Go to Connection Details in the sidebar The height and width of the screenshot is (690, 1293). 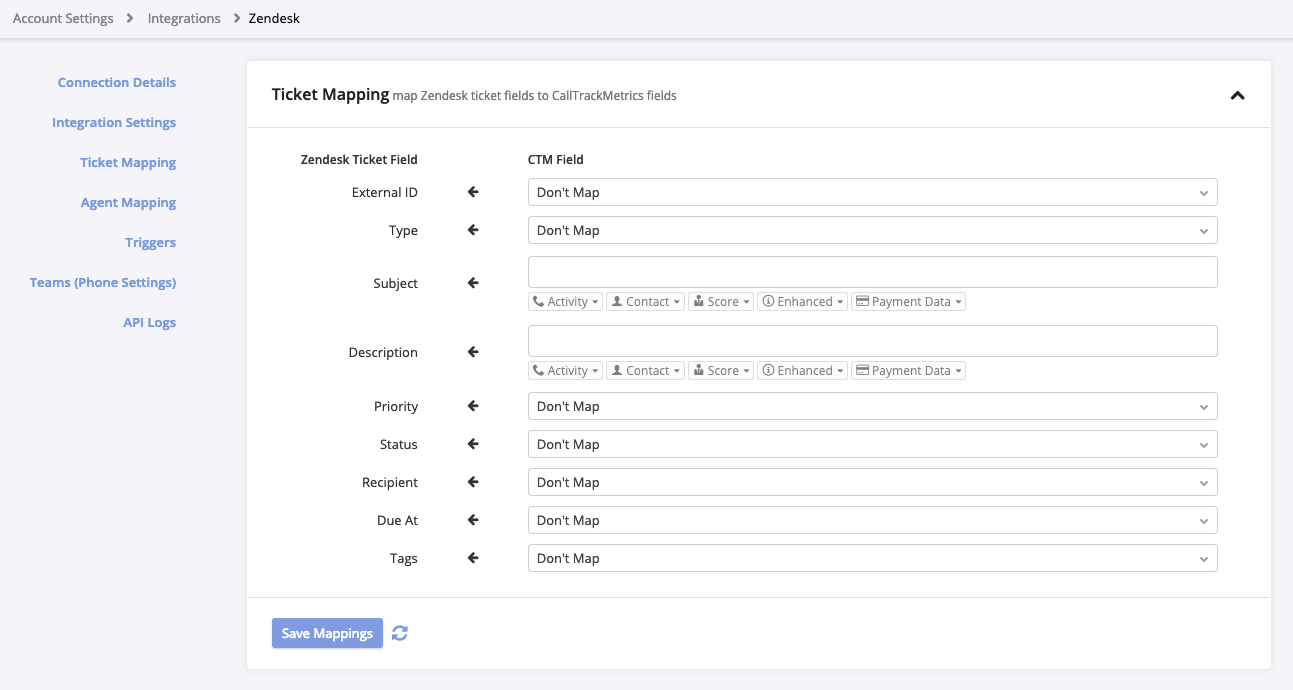117,82
